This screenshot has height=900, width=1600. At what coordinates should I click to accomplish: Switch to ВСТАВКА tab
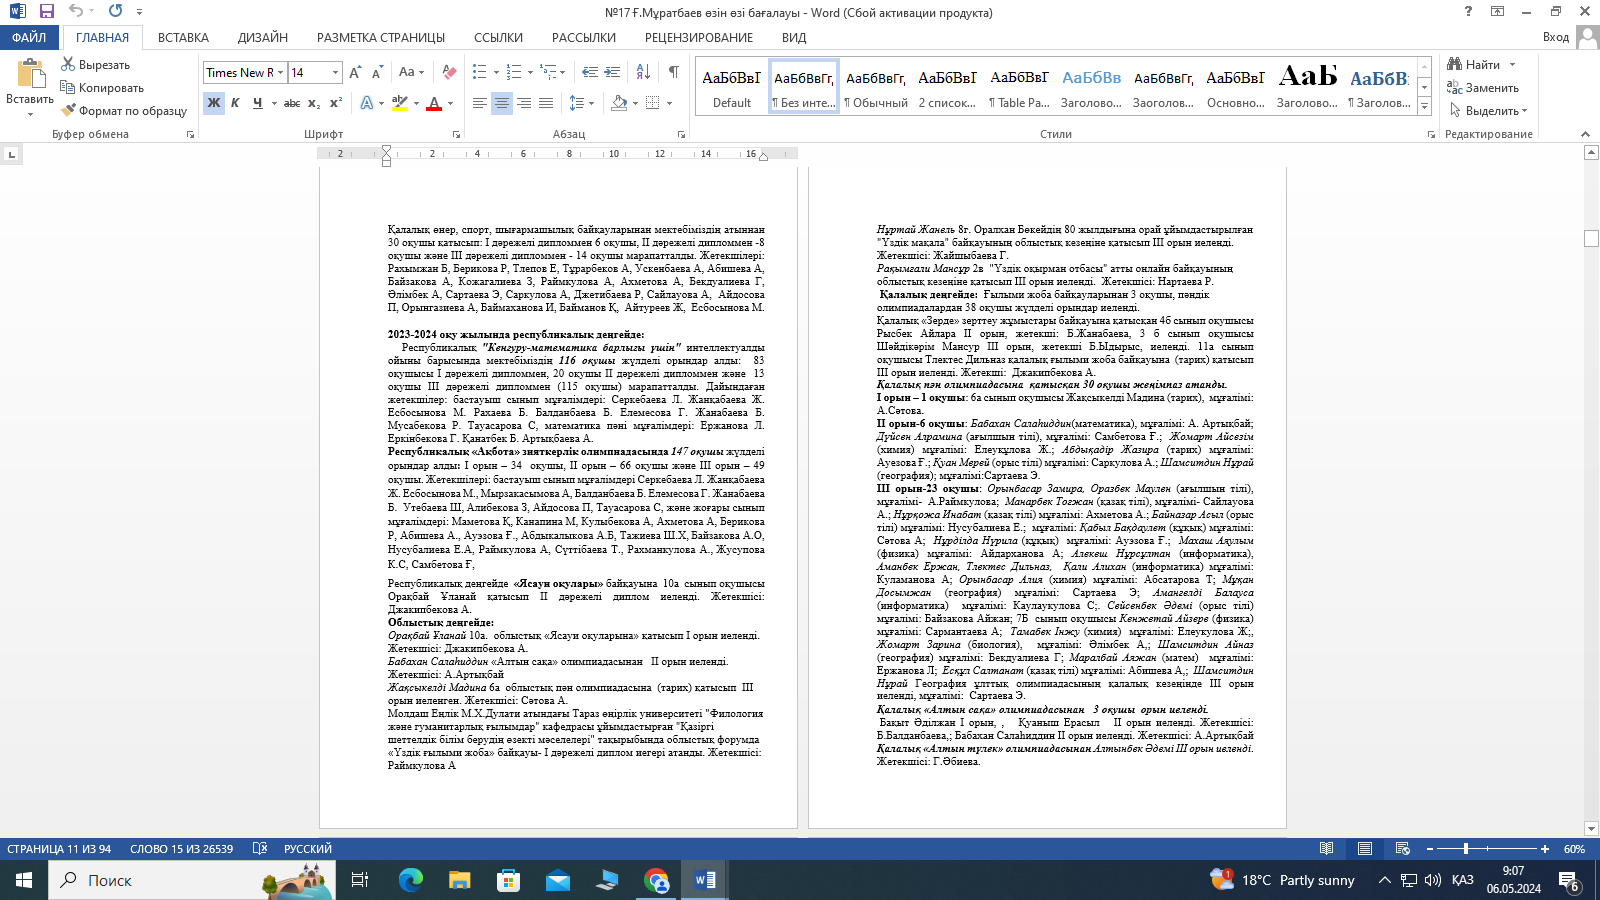[x=183, y=37]
